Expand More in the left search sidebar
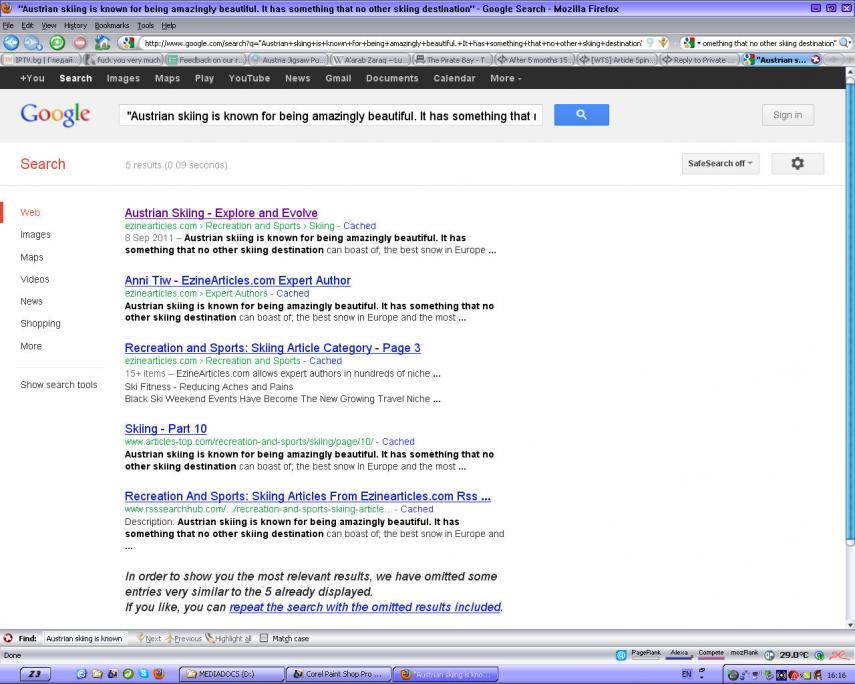The width and height of the screenshot is (855, 684). [x=31, y=346]
